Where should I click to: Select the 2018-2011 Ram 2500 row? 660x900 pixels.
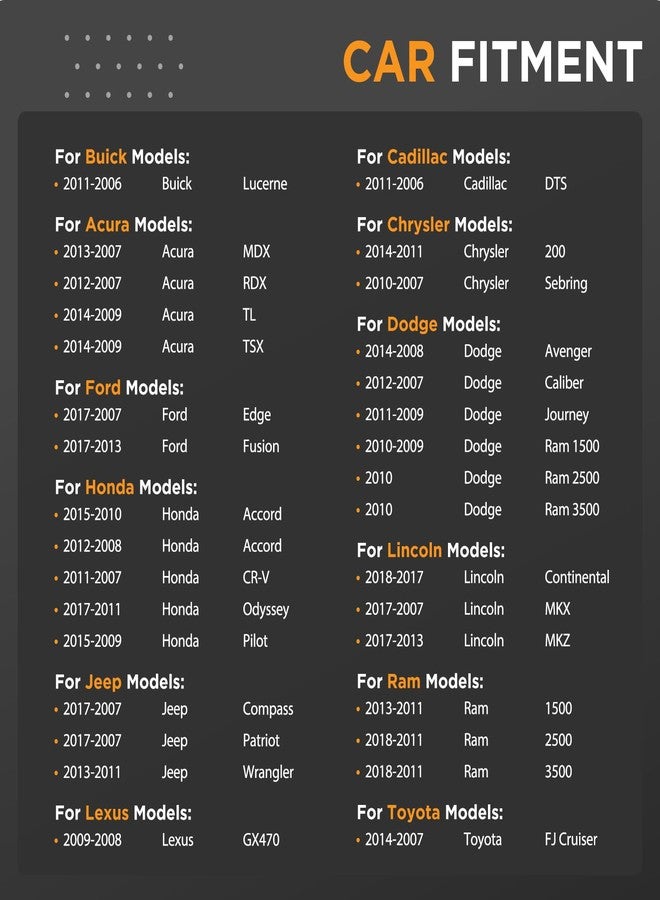(x=464, y=740)
